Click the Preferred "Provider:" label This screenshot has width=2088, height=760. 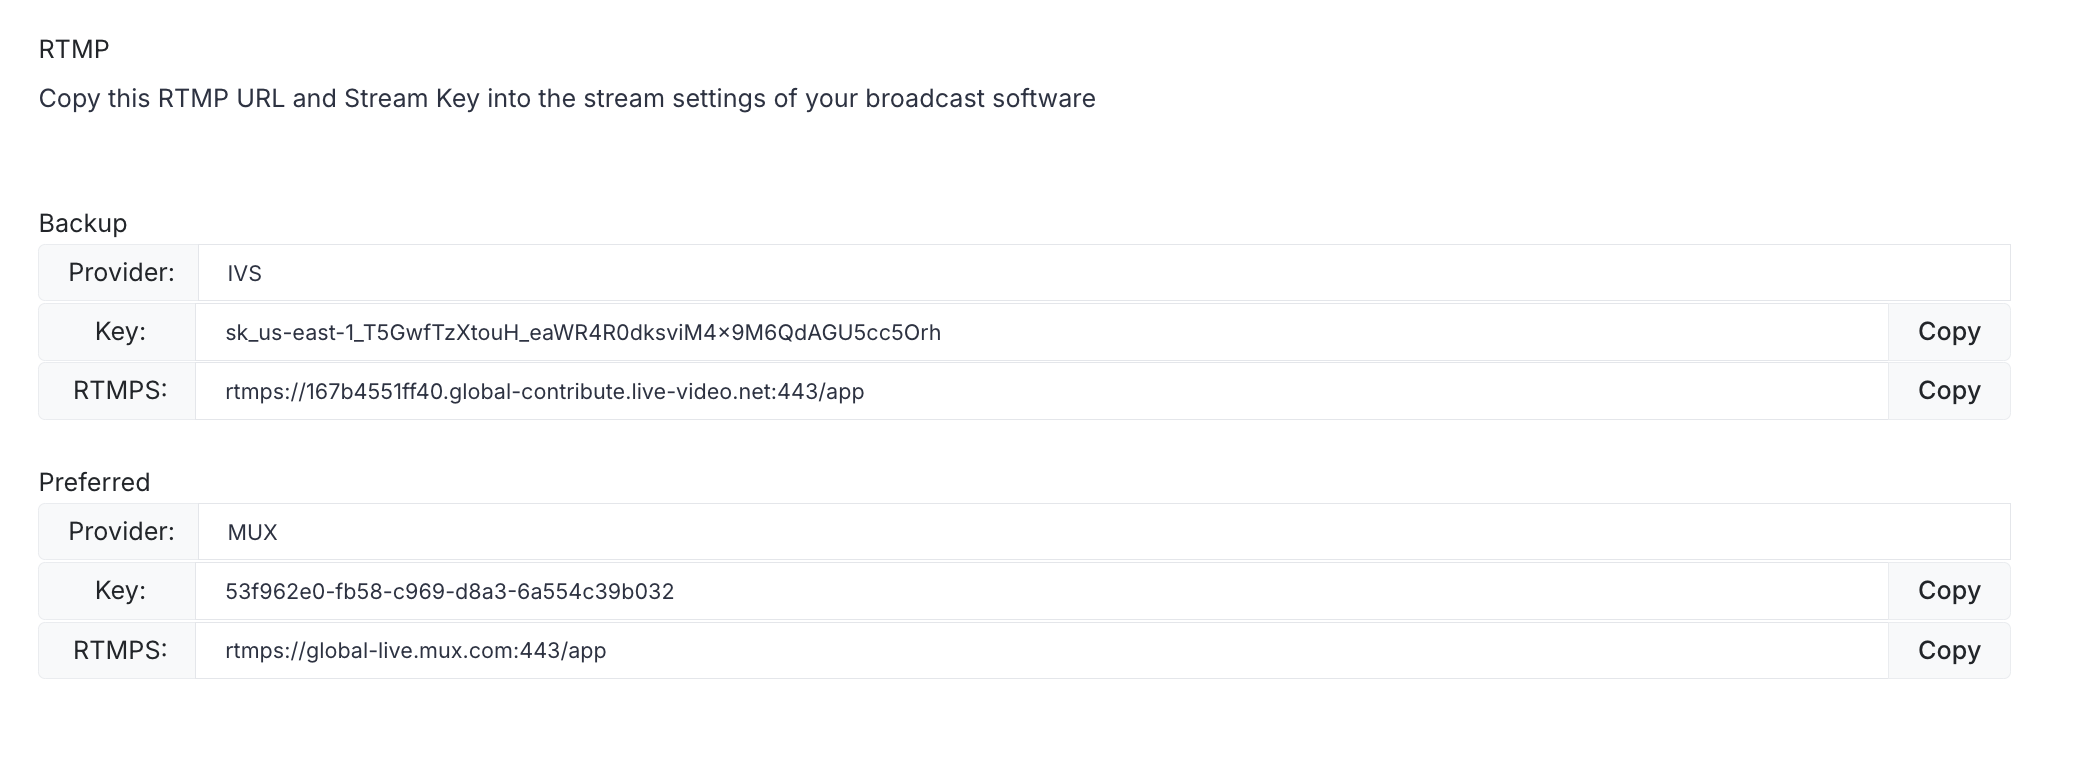click(x=121, y=531)
